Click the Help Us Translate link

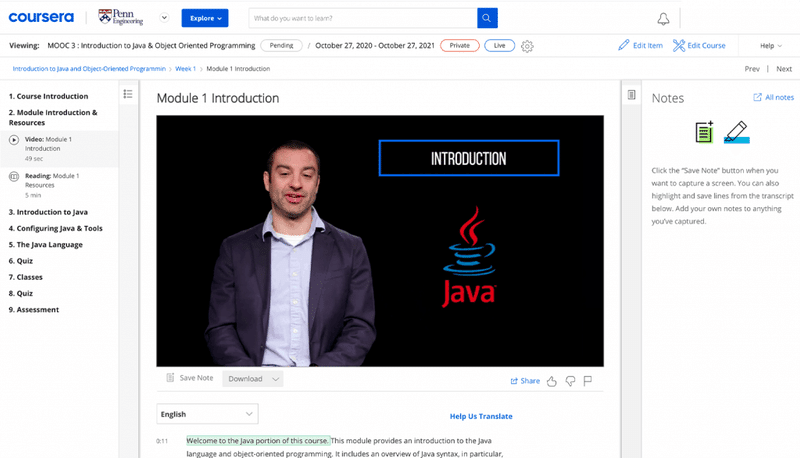tap(481, 416)
